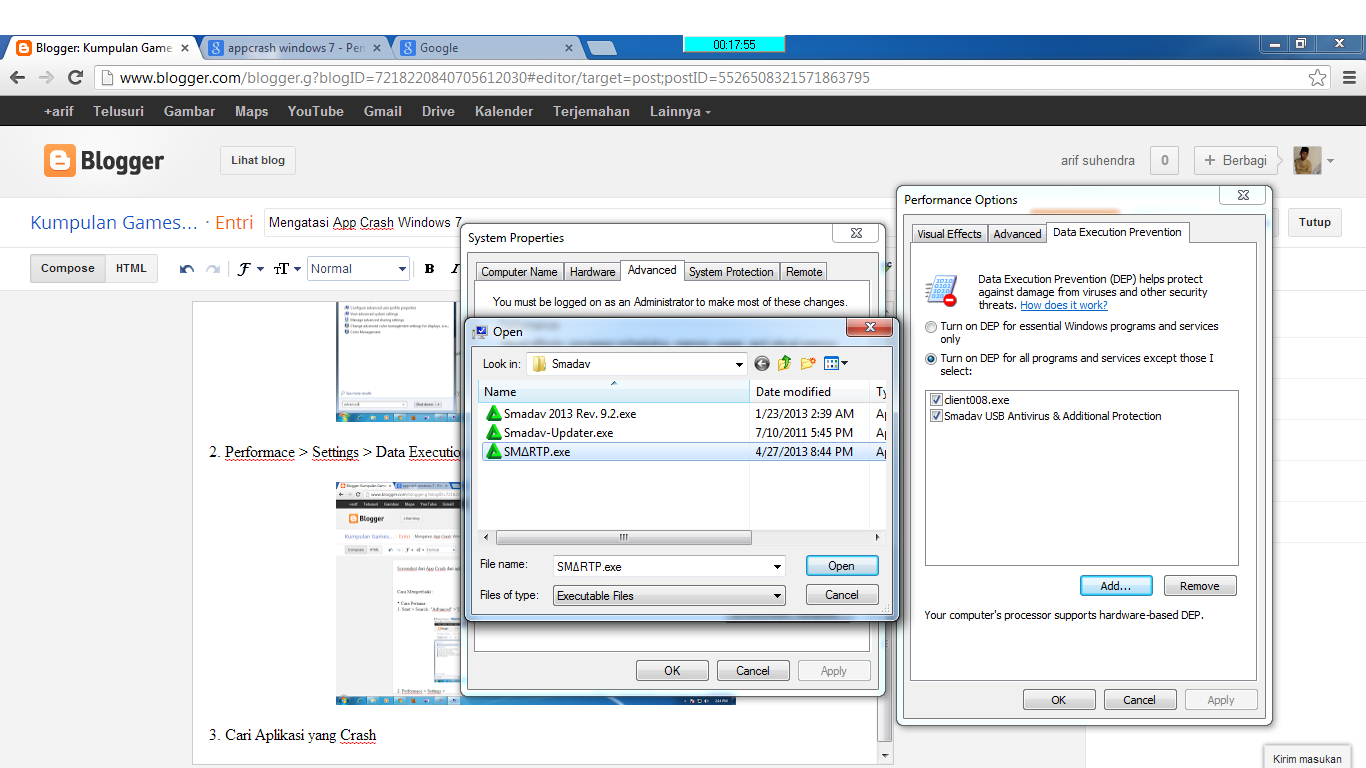Open the Files of type dropdown
This screenshot has height=768, width=1366.
tap(777, 596)
